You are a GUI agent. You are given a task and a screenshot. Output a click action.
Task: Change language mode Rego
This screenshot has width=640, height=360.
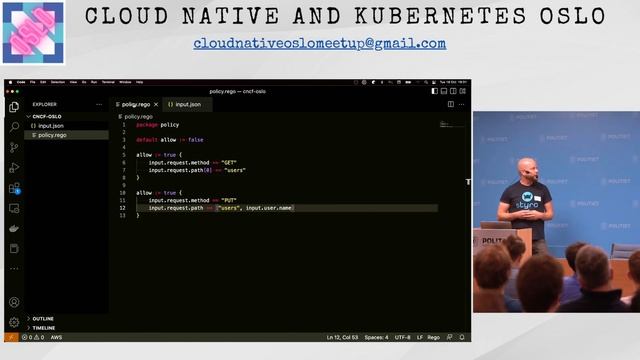coord(433,338)
